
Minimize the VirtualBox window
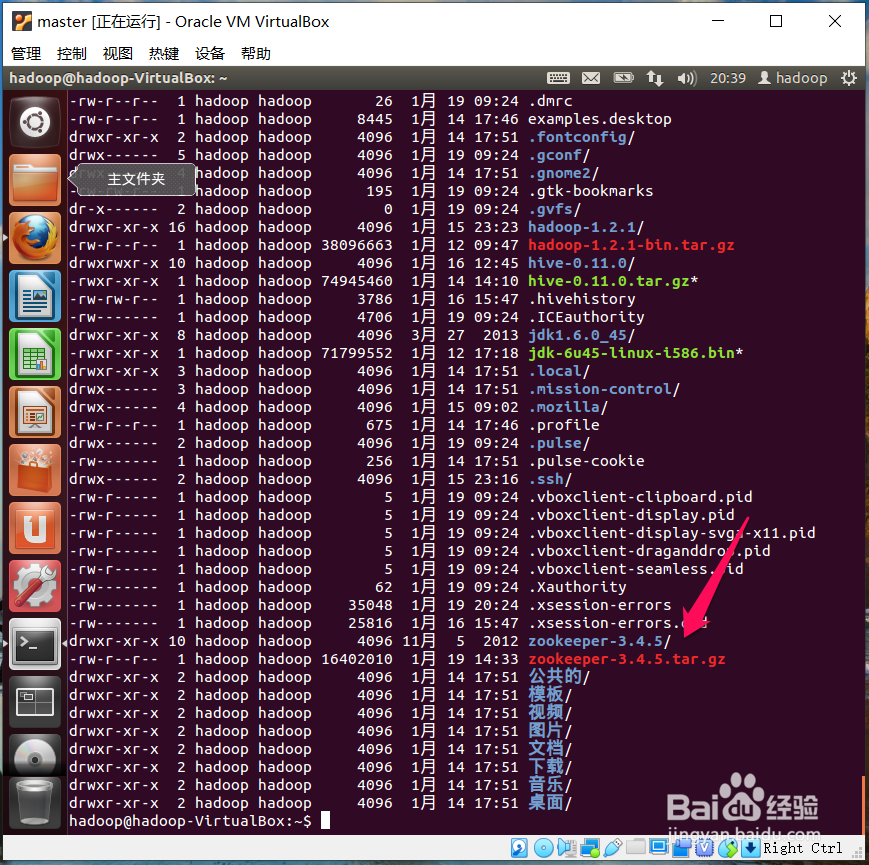click(x=718, y=21)
